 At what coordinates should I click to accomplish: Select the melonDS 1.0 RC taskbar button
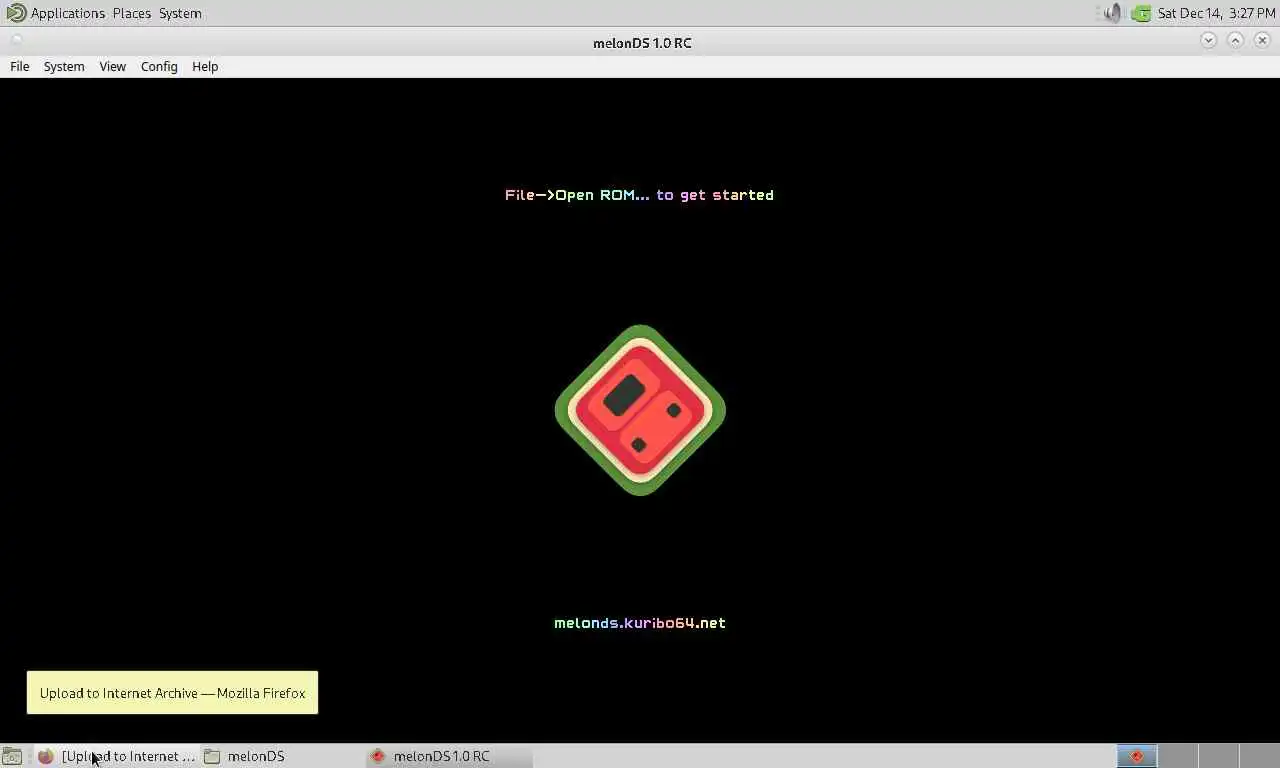[x=448, y=756]
